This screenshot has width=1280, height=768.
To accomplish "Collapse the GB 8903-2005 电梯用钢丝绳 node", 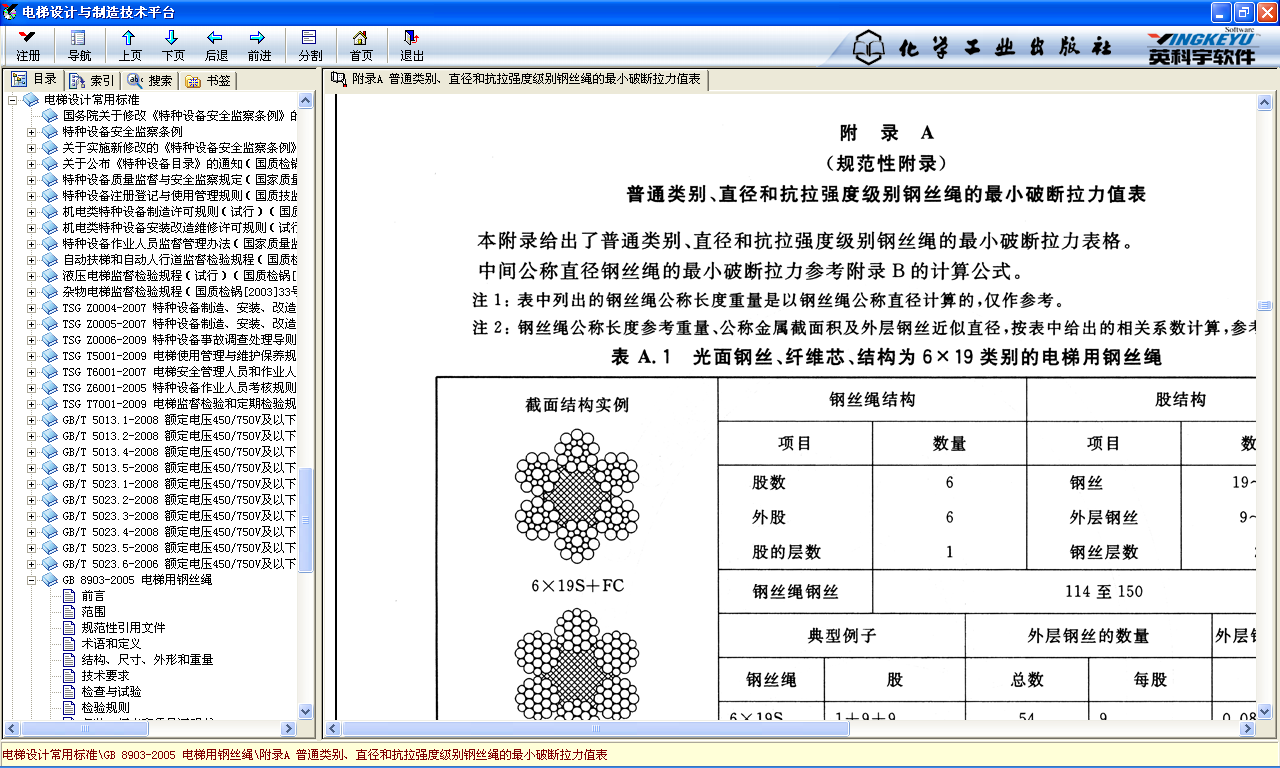I will [31, 580].
